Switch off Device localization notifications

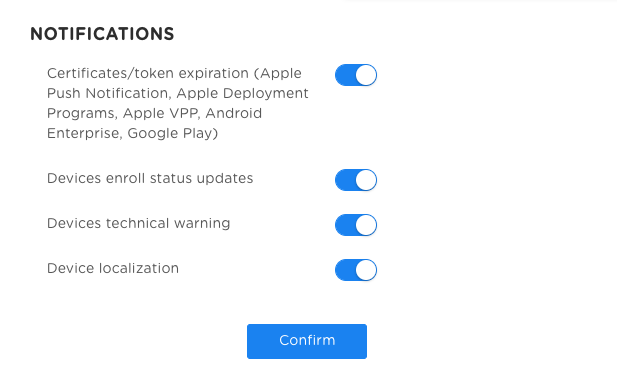pos(356,270)
